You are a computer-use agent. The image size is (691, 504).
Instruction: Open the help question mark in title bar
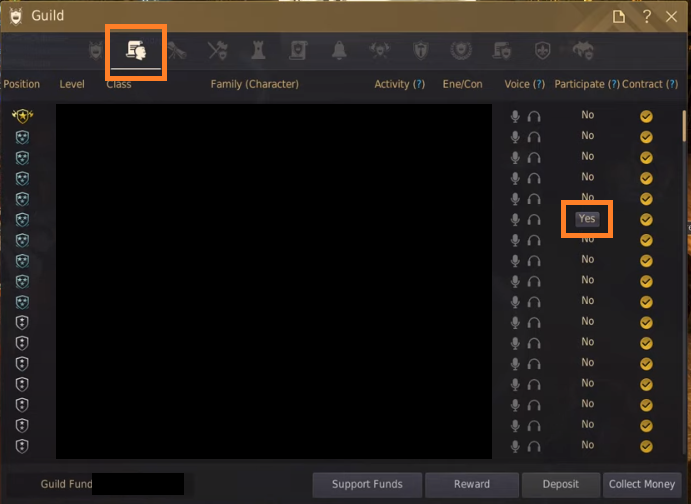point(646,17)
